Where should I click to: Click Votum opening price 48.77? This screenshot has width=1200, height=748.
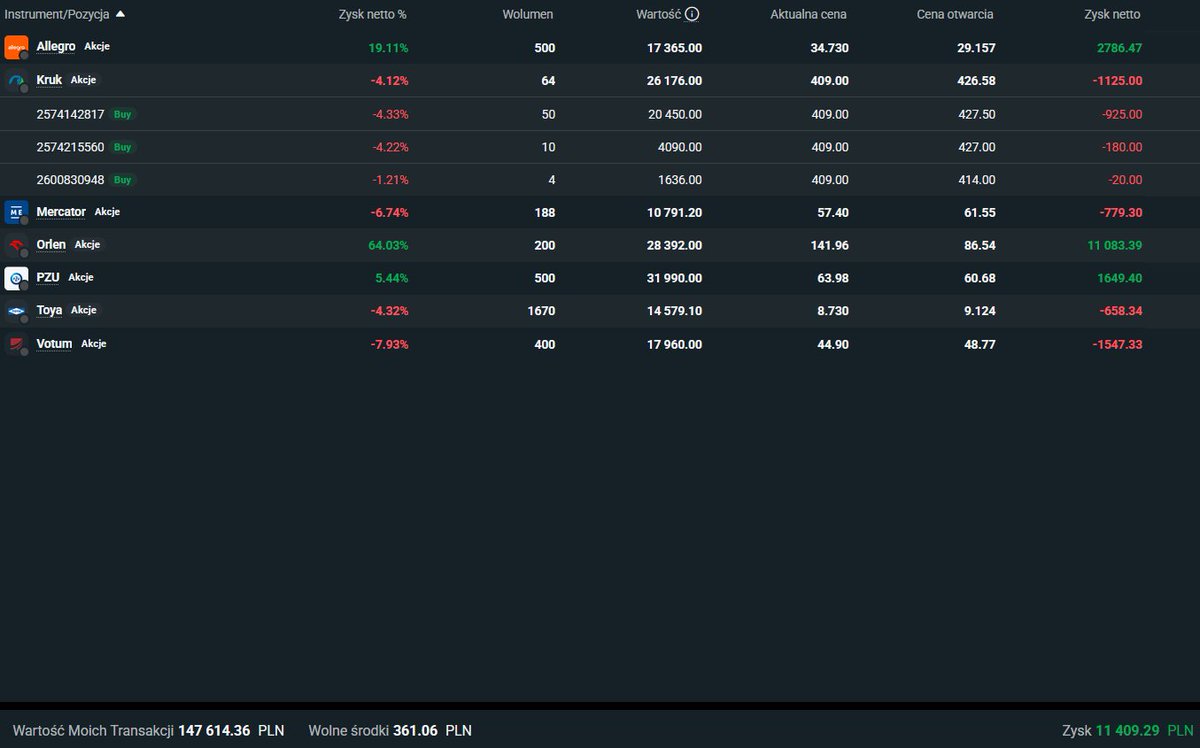(x=979, y=344)
